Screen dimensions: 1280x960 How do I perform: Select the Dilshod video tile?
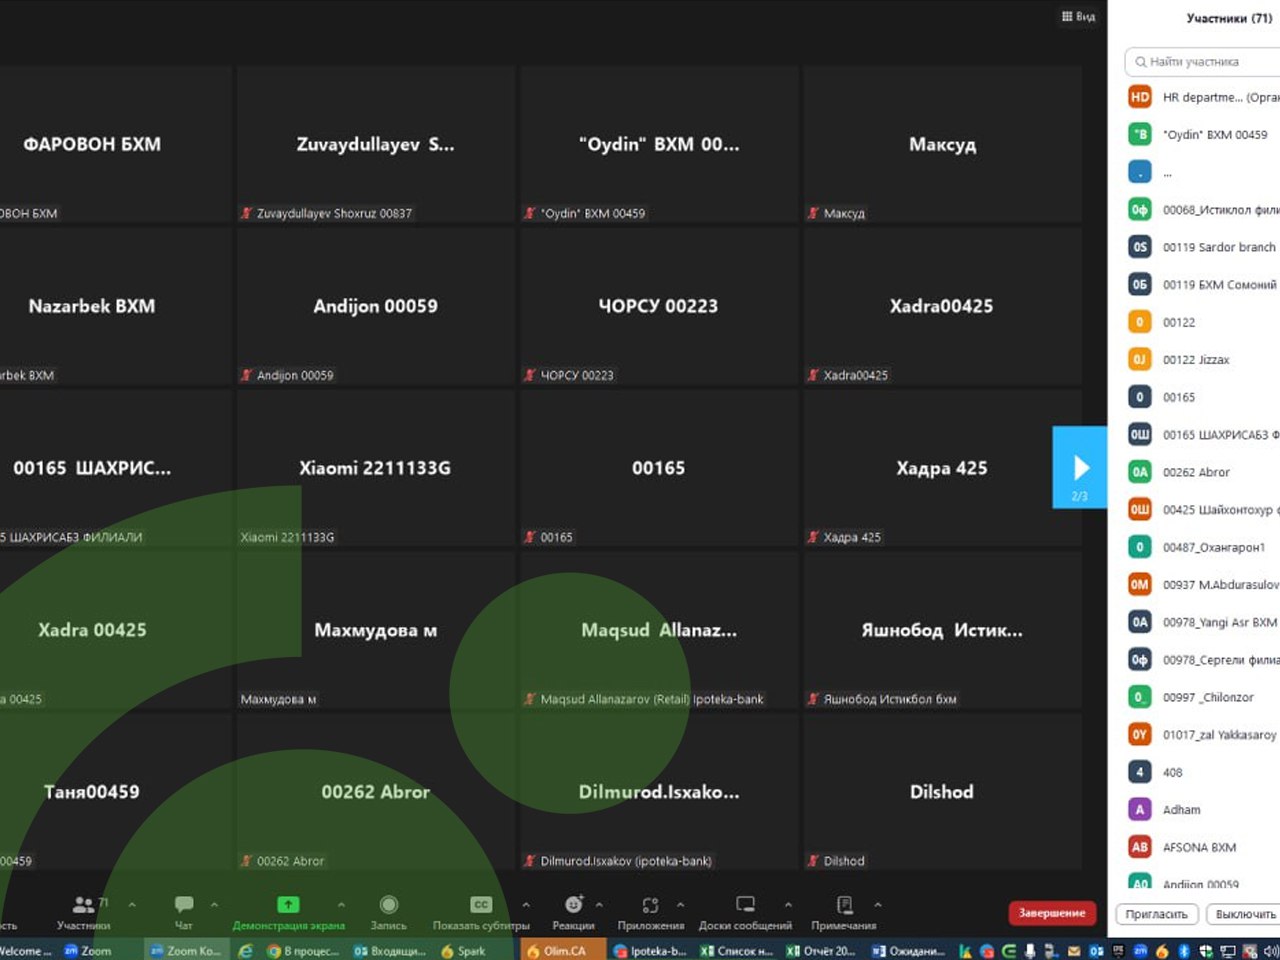coord(942,792)
